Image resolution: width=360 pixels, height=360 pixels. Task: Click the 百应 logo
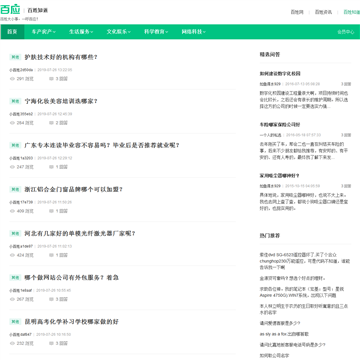click(x=10, y=10)
